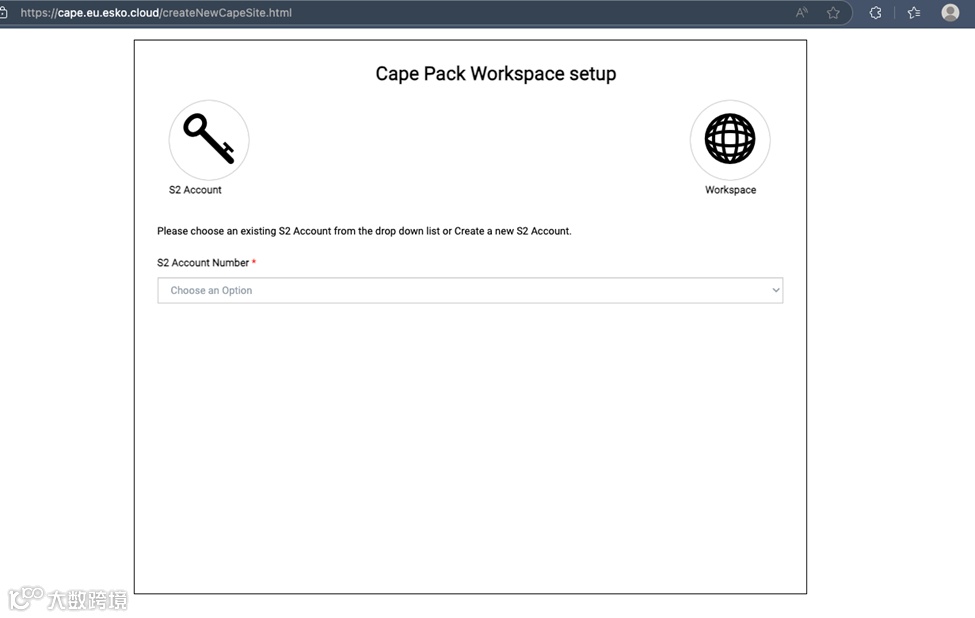Click the read aloud icon in address bar
The image size is (975, 618).
click(802, 12)
